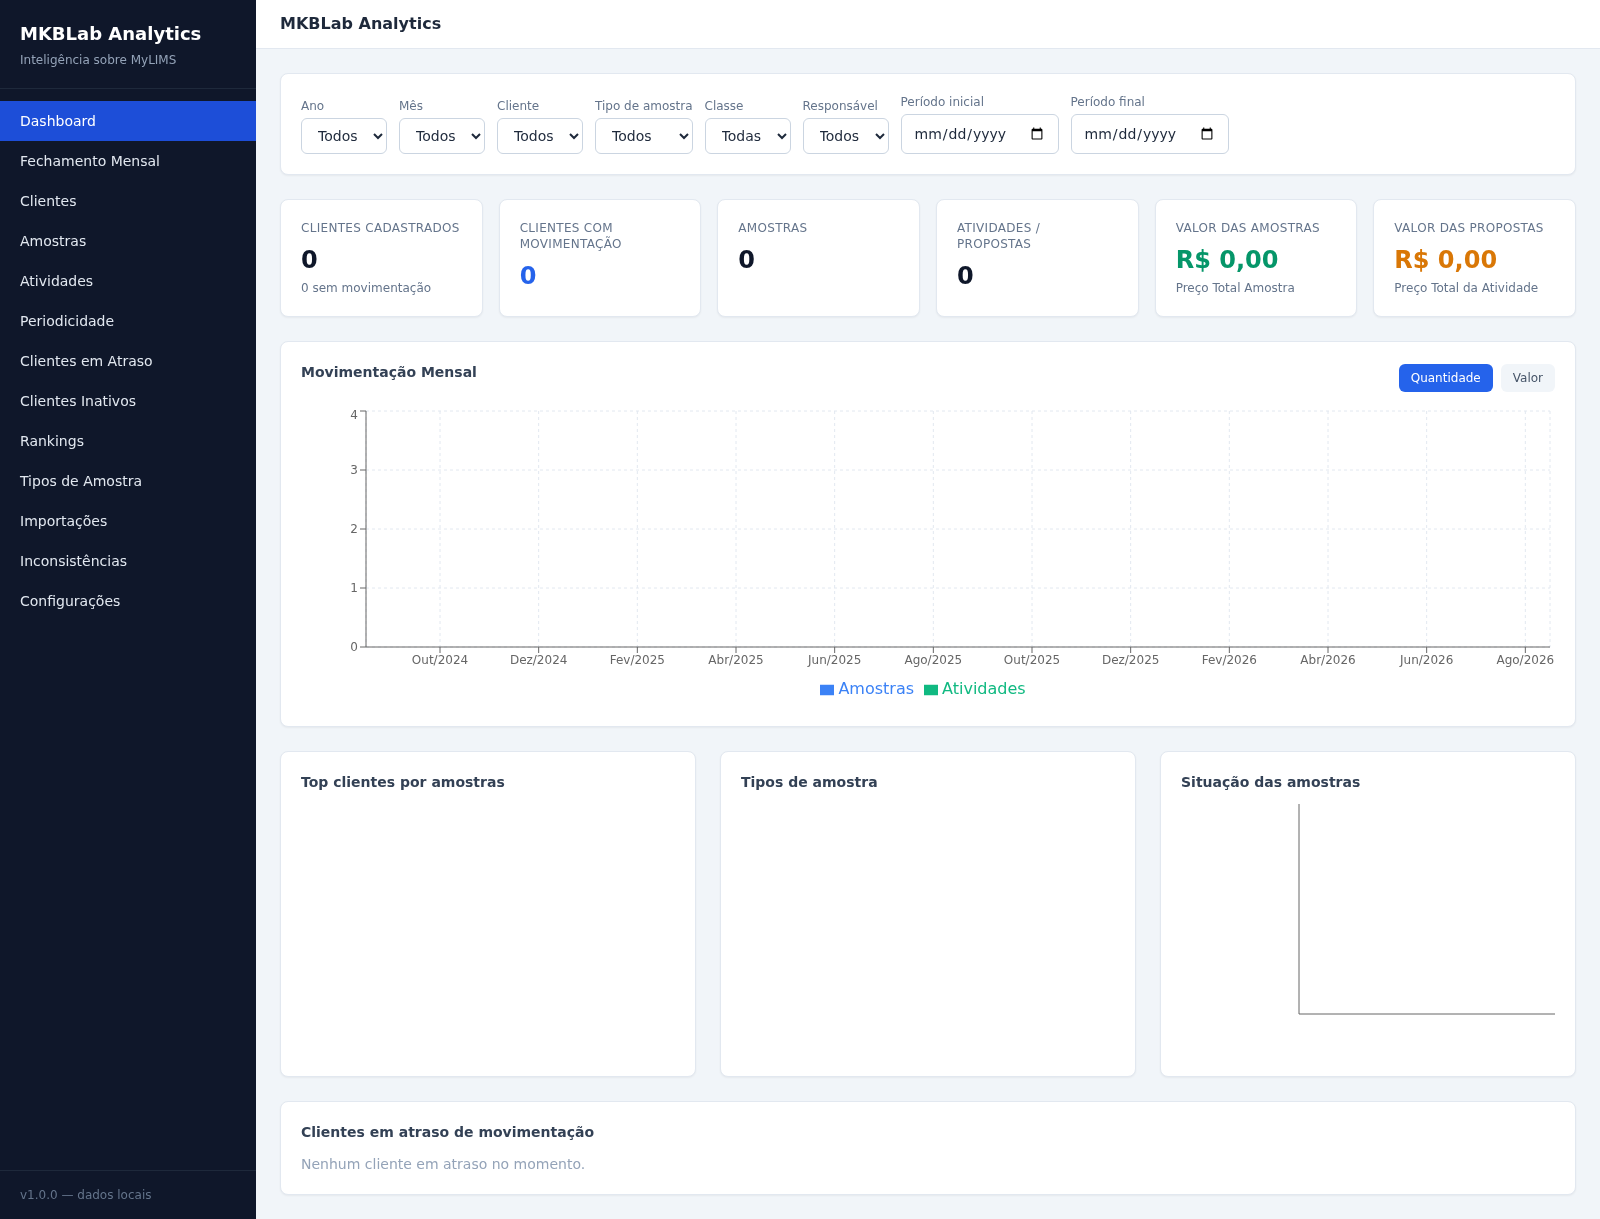Click the Ago/2026 axis label
The width and height of the screenshot is (1600, 1219).
[x=1525, y=660]
